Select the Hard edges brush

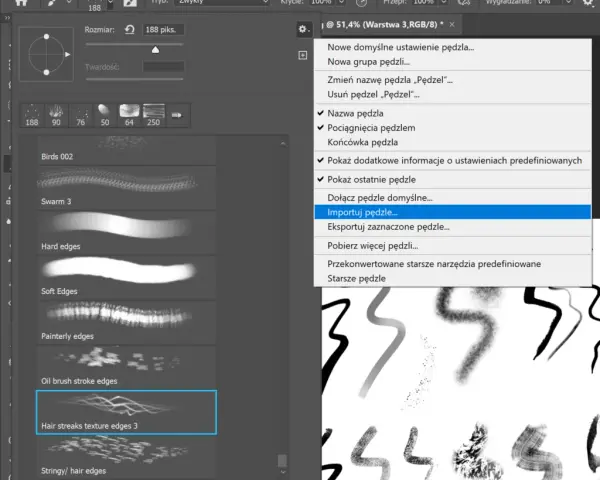pyautogui.click(x=126, y=233)
